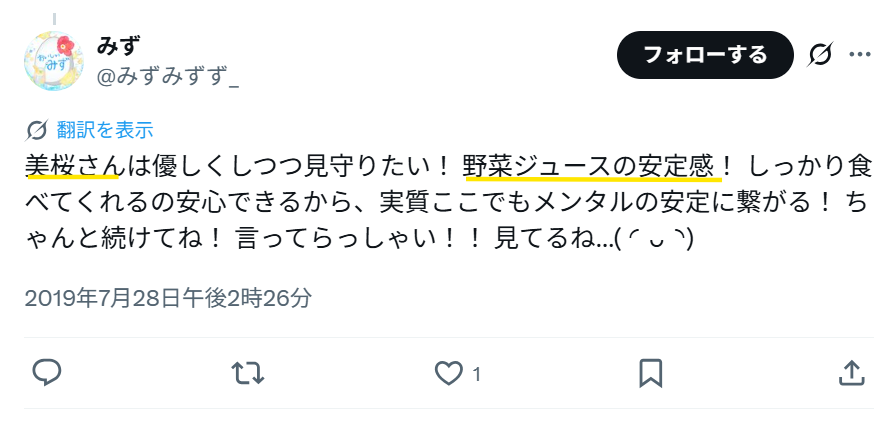The height and width of the screenshot is (421, 886).
Task: Repost this tweet via retweet icon
Action: (248, 374)
